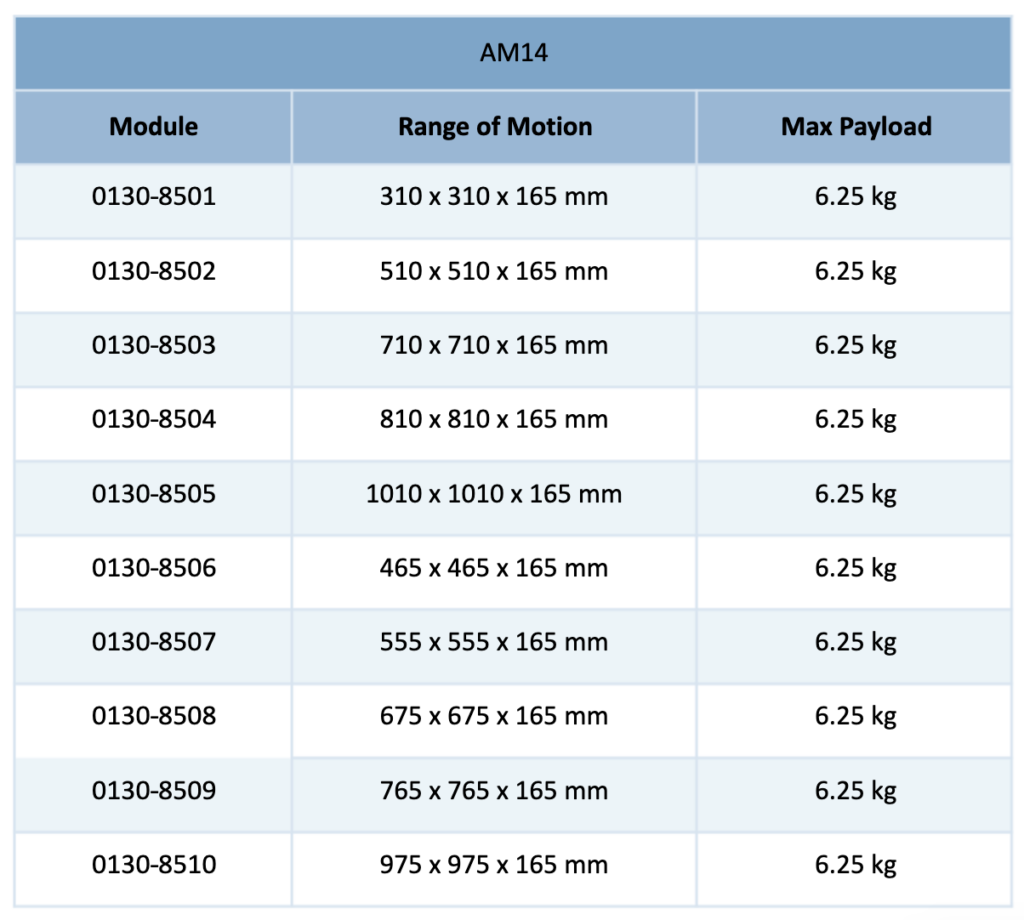The width and height of the screenshot is (1024, 920).
Task: Click module number 0130-8506
Action: [153, 568]
